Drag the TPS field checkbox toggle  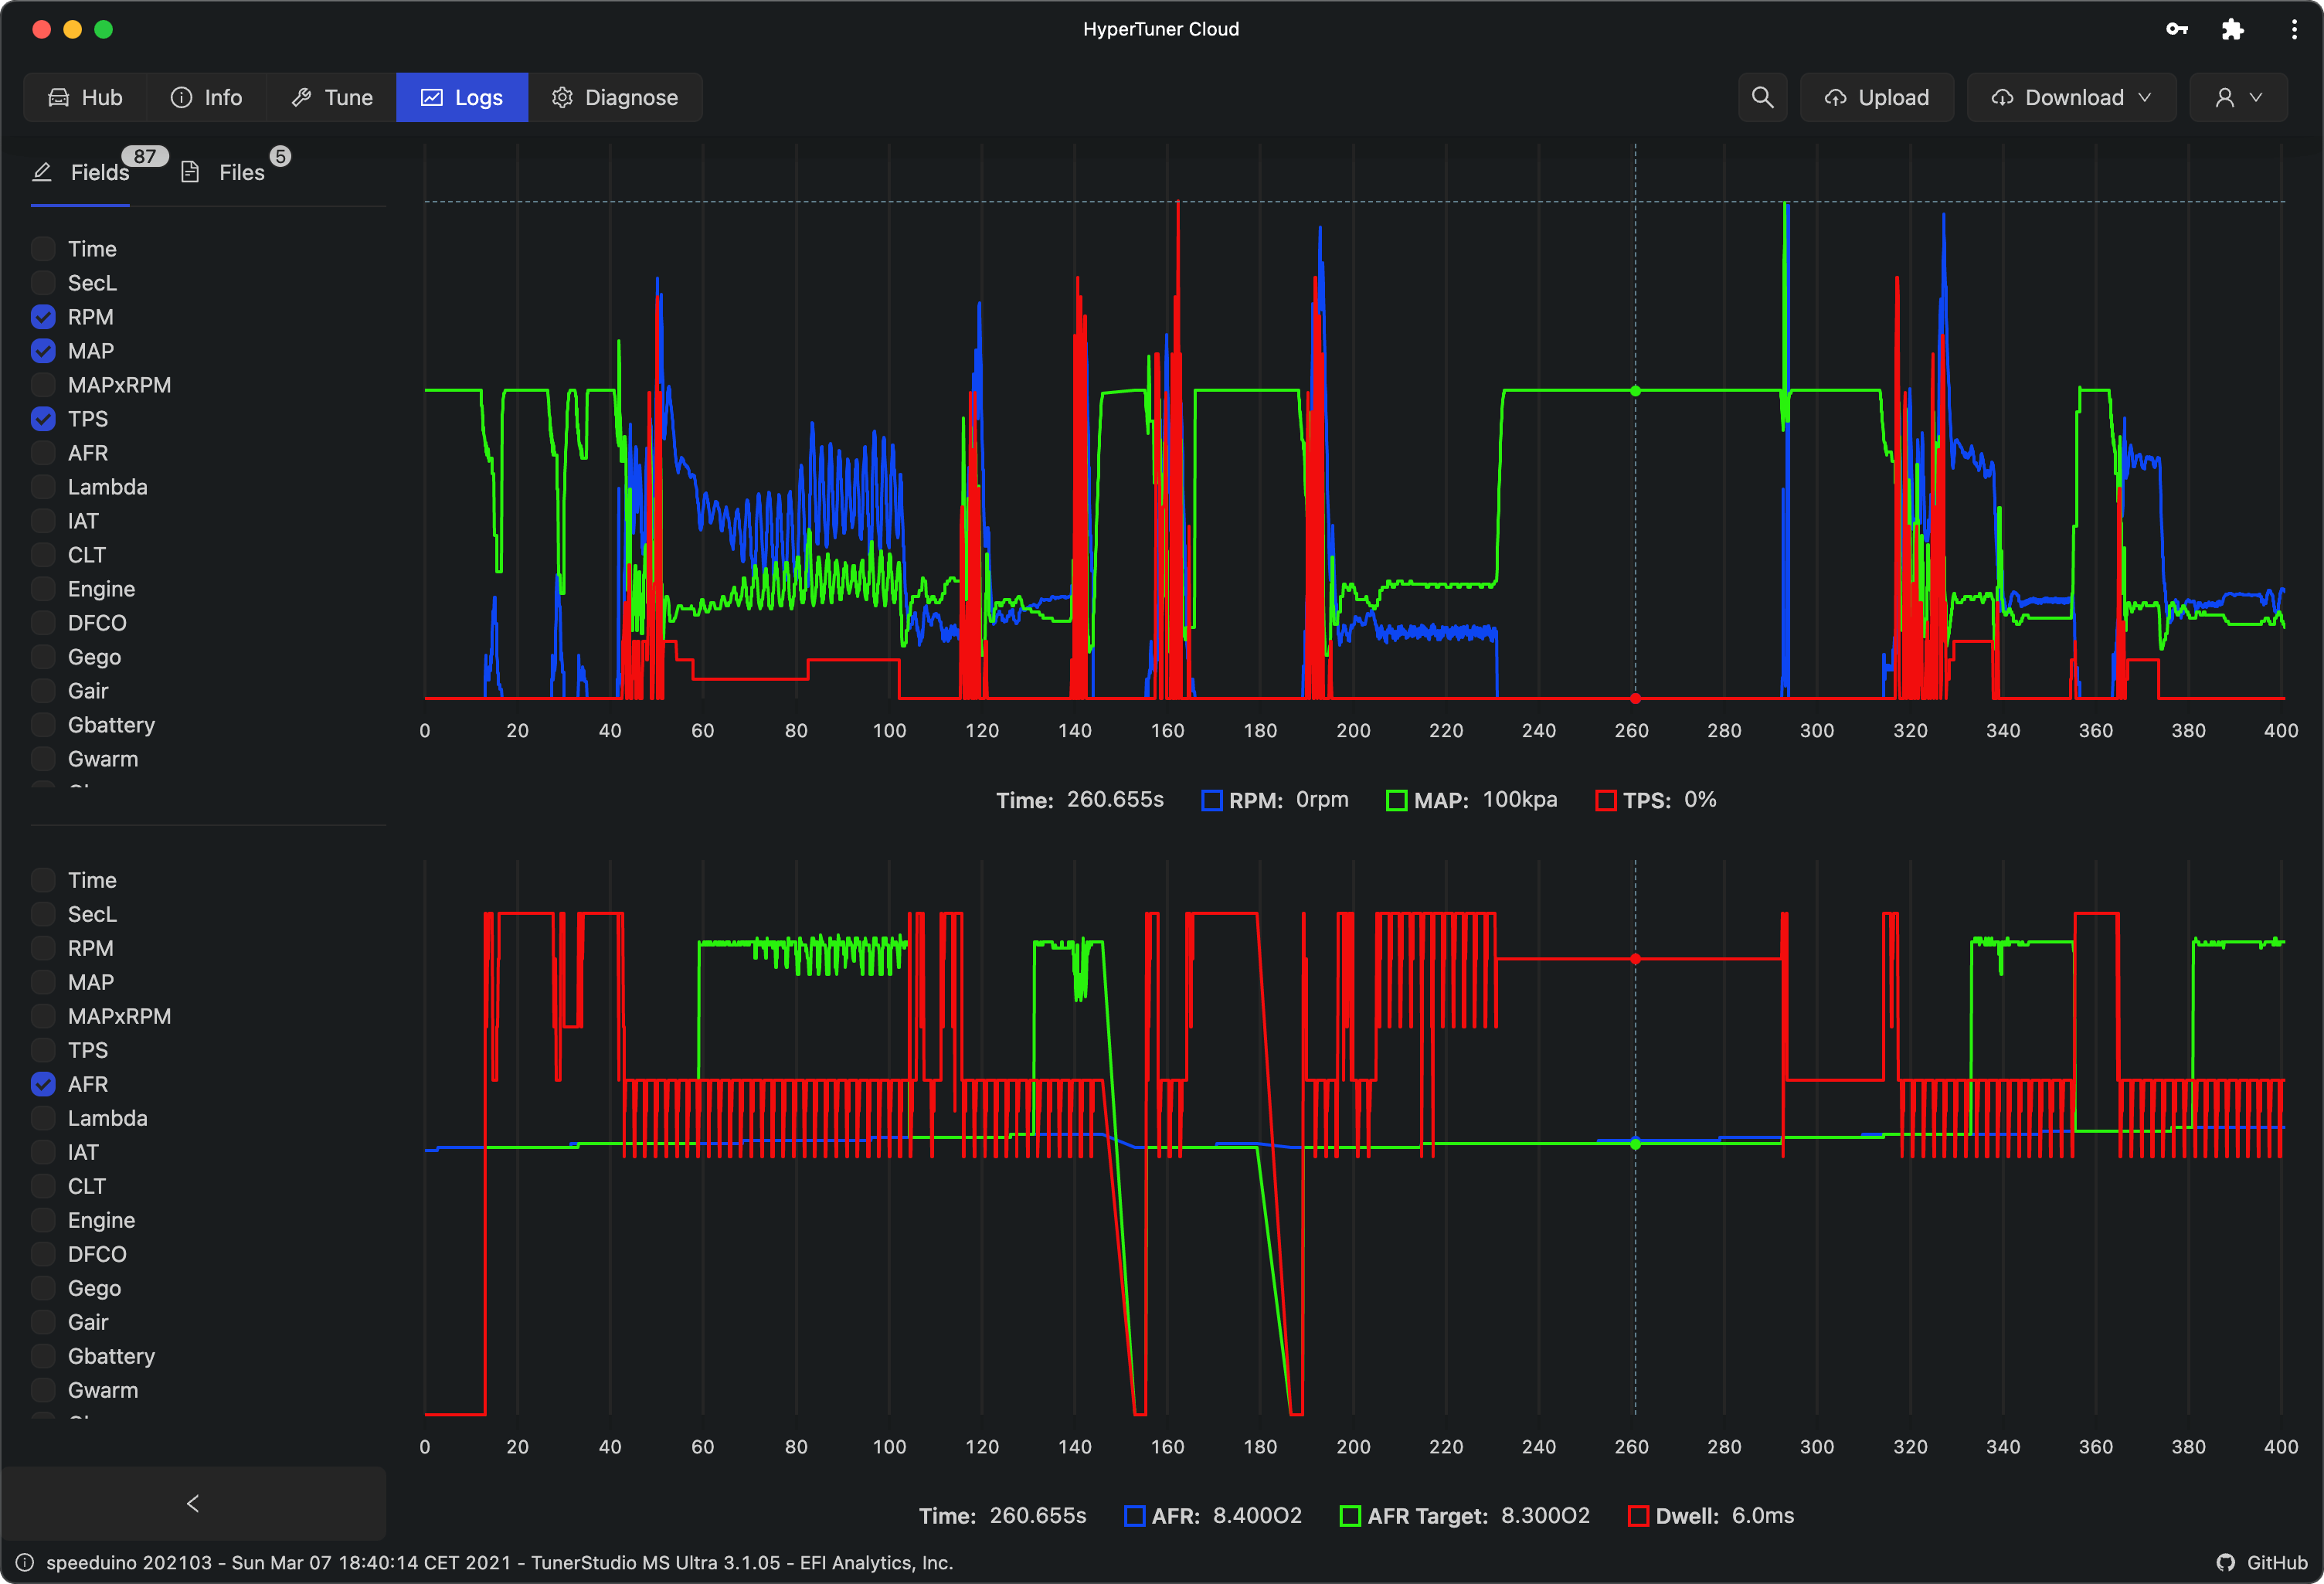42,419
